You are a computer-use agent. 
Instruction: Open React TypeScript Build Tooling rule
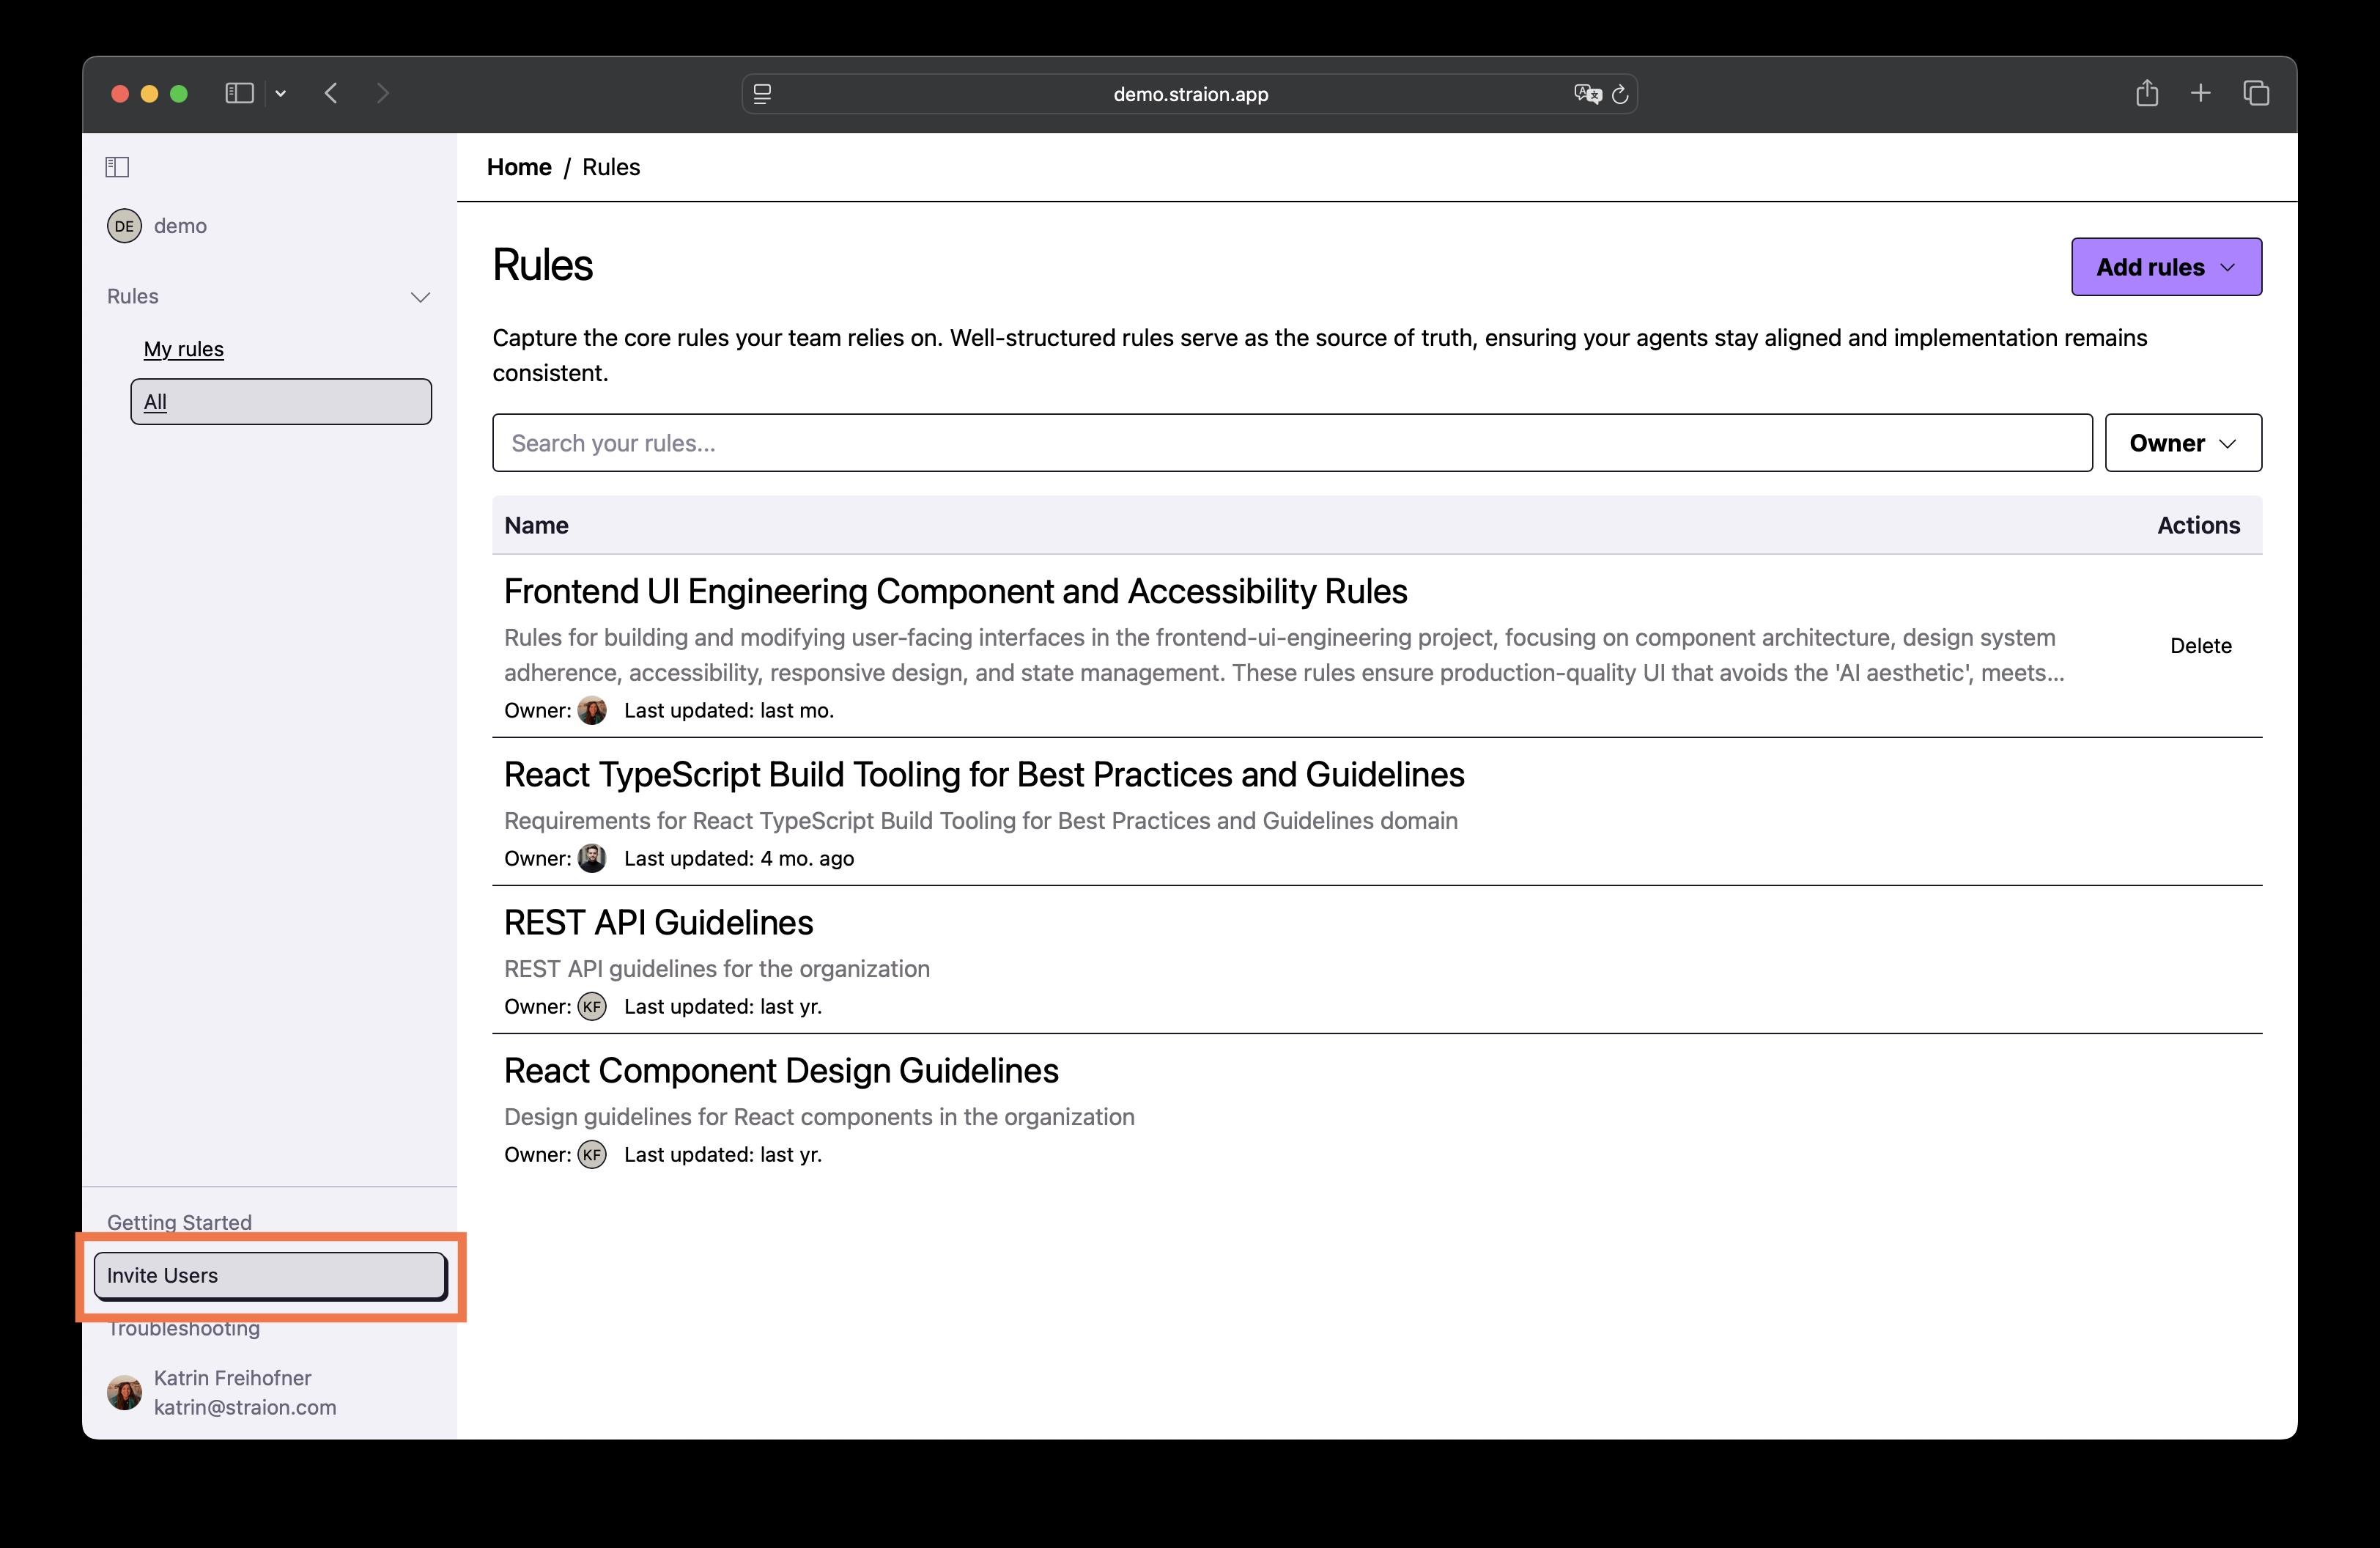pos(984,774)
